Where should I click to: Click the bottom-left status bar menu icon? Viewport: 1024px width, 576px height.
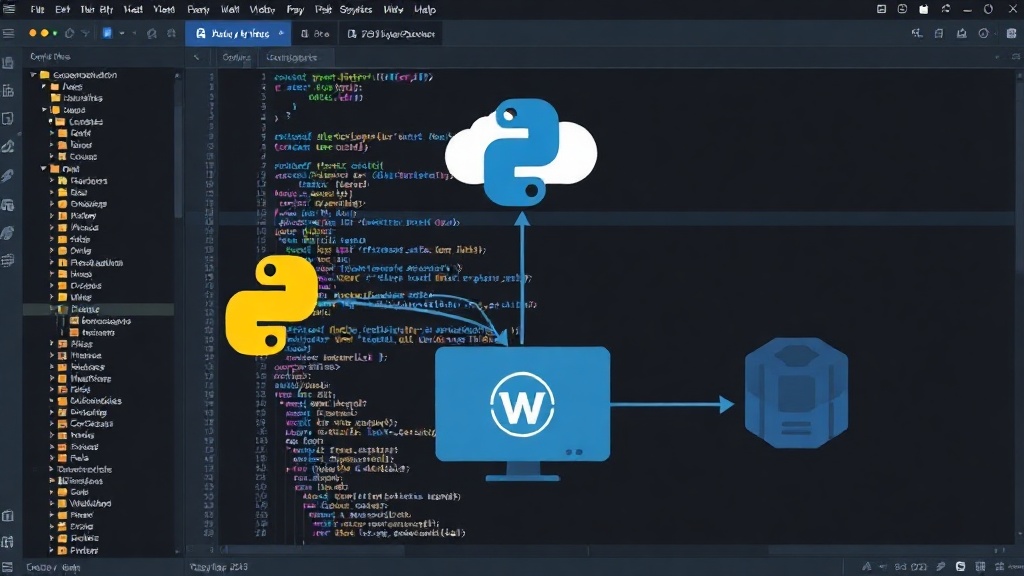(x=7, y=567)
